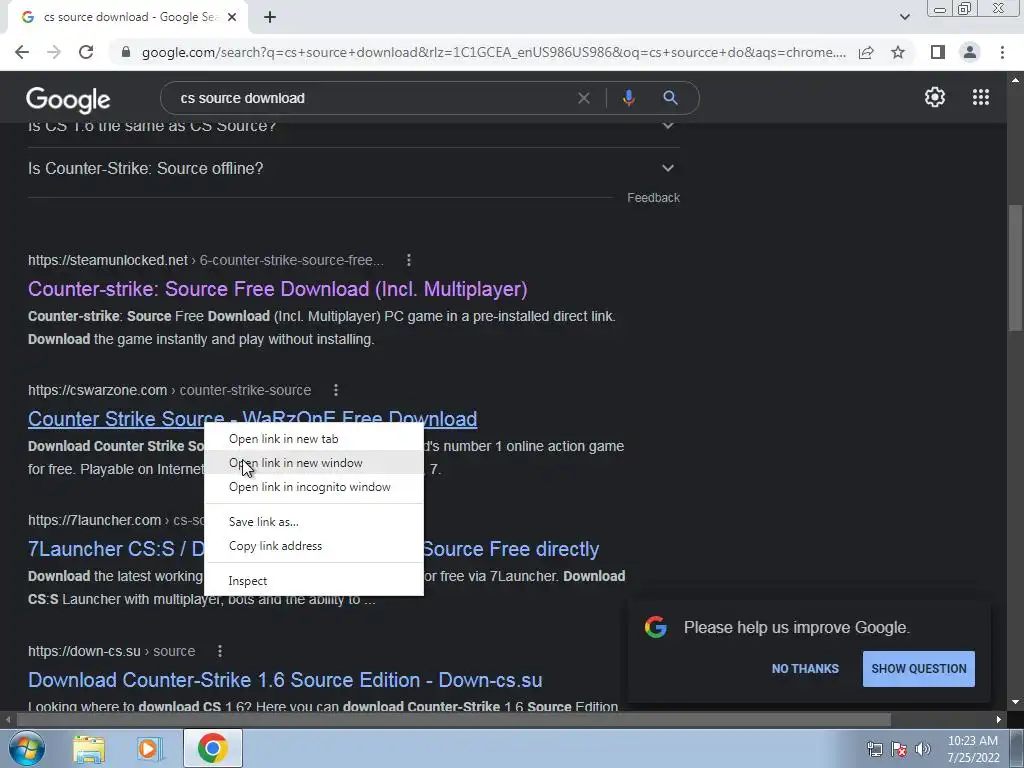Click SHOW QUESTION button
The width and height of the screenshot is (1024, 768).
click(x=918, y=669)
